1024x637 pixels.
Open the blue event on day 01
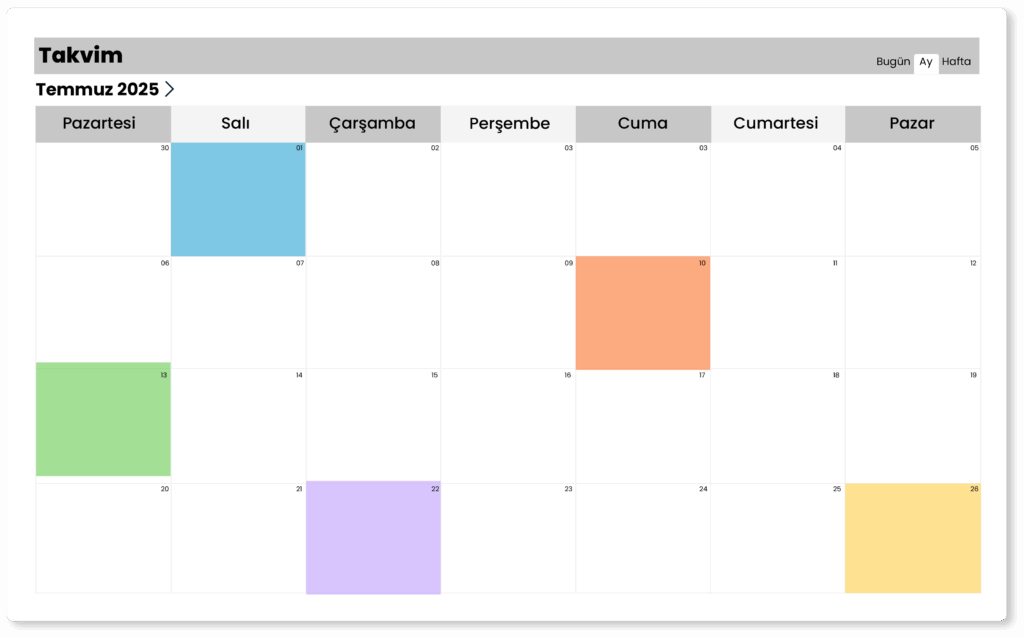tap(238, 199)
